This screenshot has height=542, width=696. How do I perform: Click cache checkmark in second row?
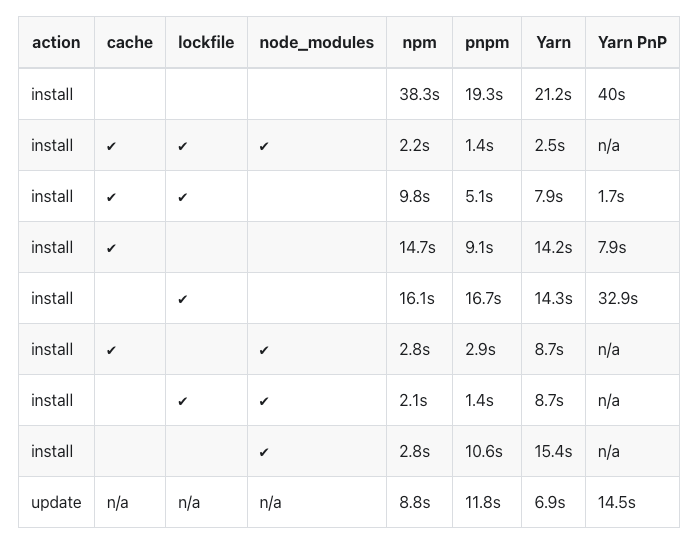point(111,146)
